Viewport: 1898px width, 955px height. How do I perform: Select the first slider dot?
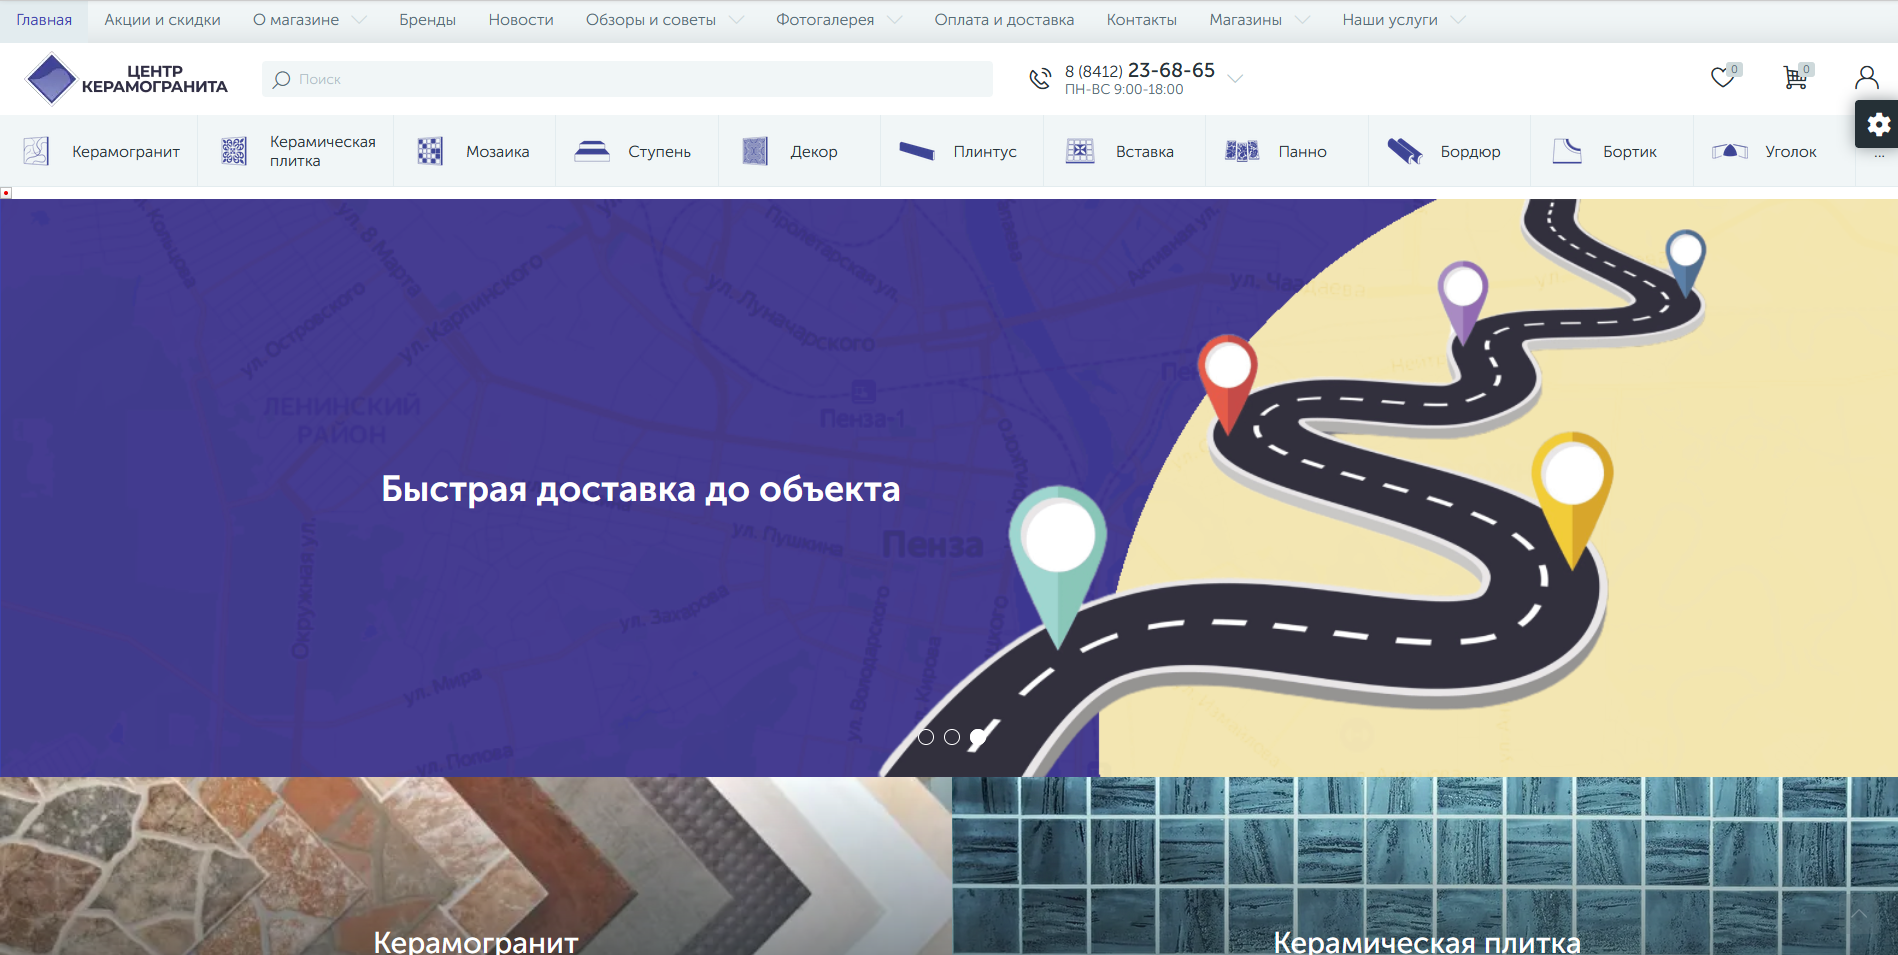[926, 737]
